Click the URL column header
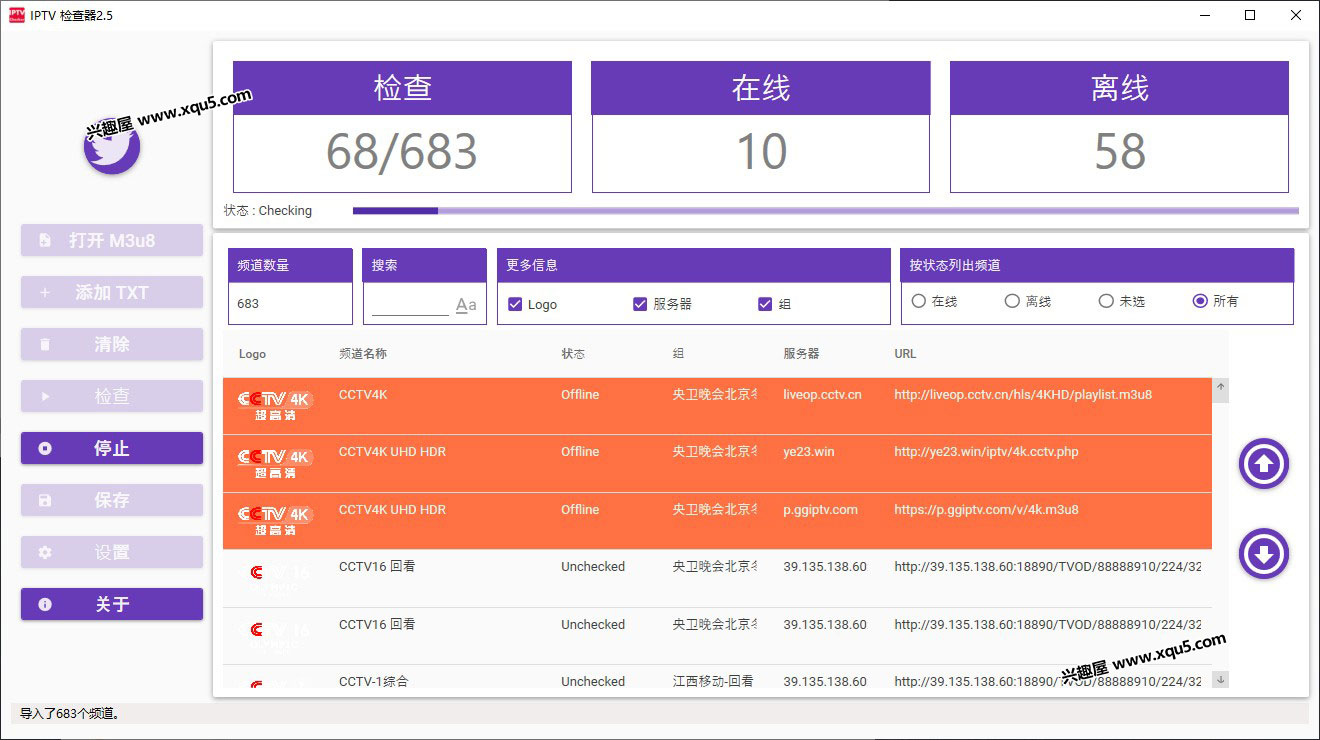Screen dimensions: 1320x740 (x=905, y=354)
